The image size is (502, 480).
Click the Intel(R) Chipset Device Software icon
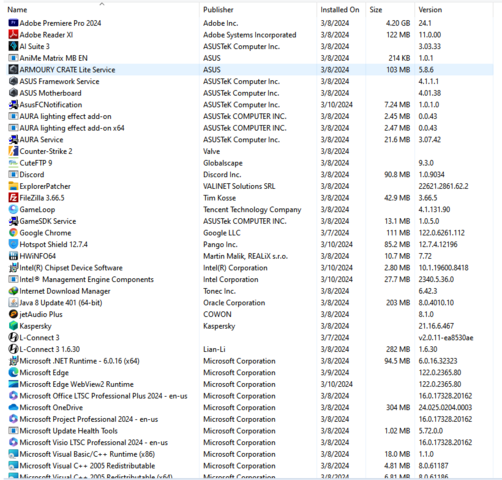[13, 268]
